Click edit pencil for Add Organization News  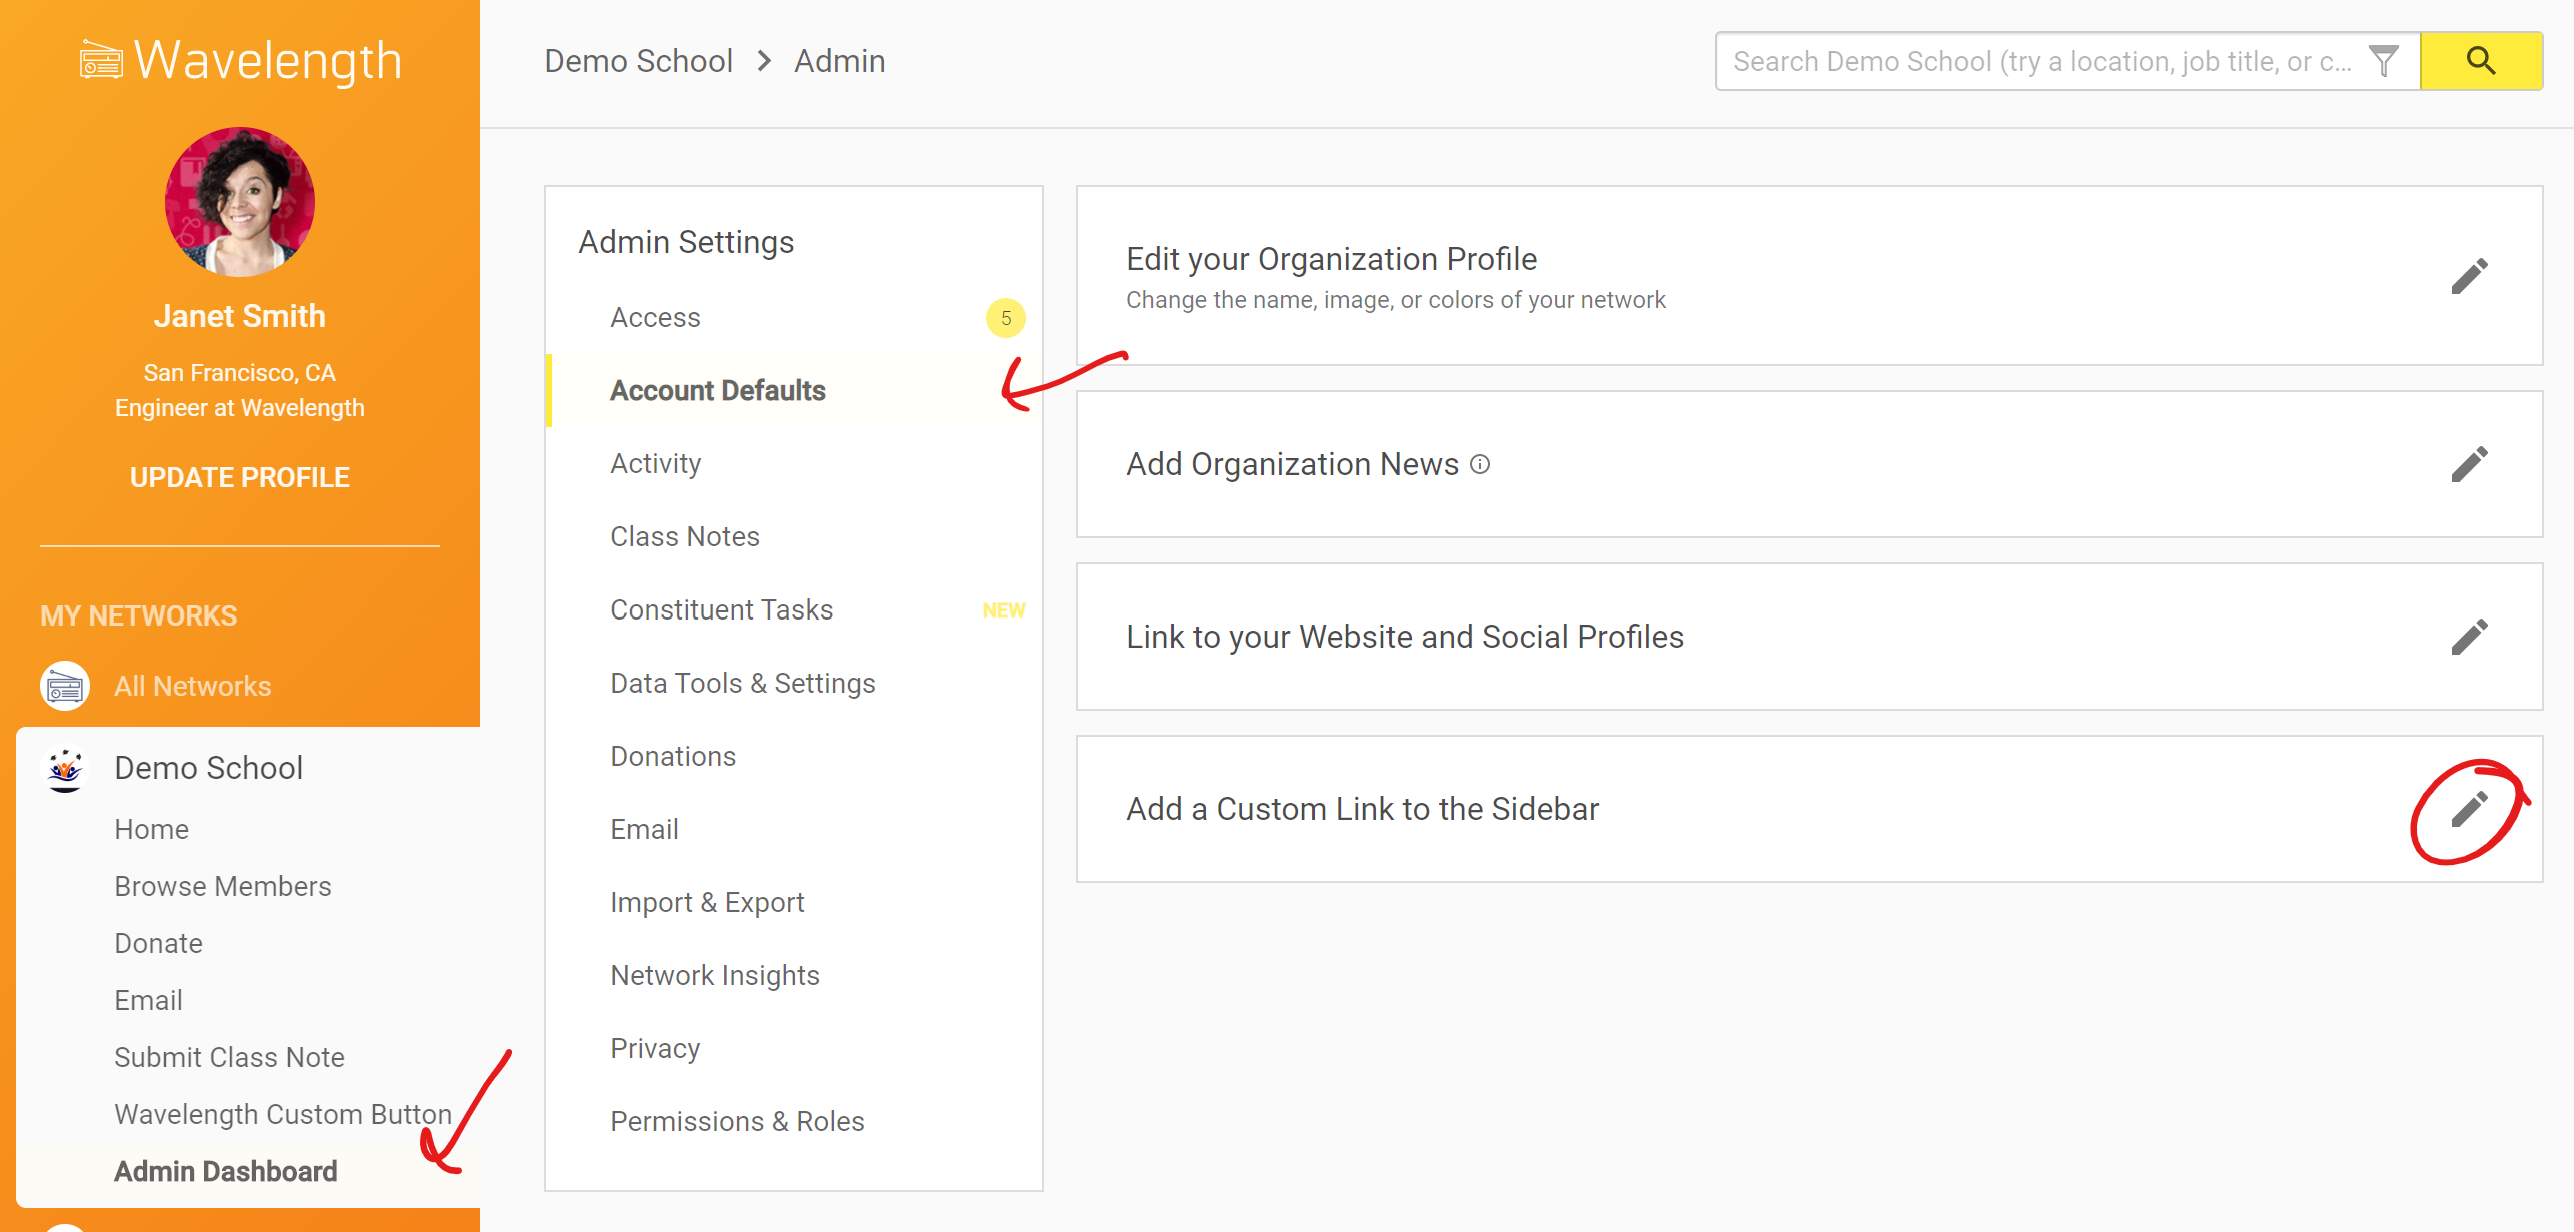(2468, 464)
